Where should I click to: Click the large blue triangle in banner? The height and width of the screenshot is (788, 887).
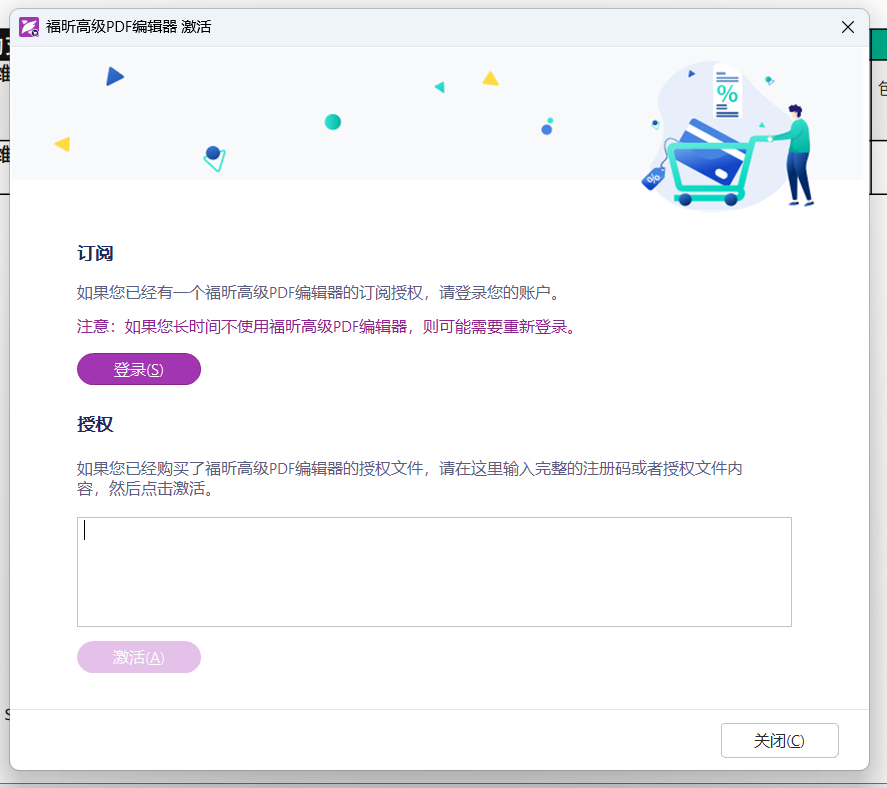114,76
